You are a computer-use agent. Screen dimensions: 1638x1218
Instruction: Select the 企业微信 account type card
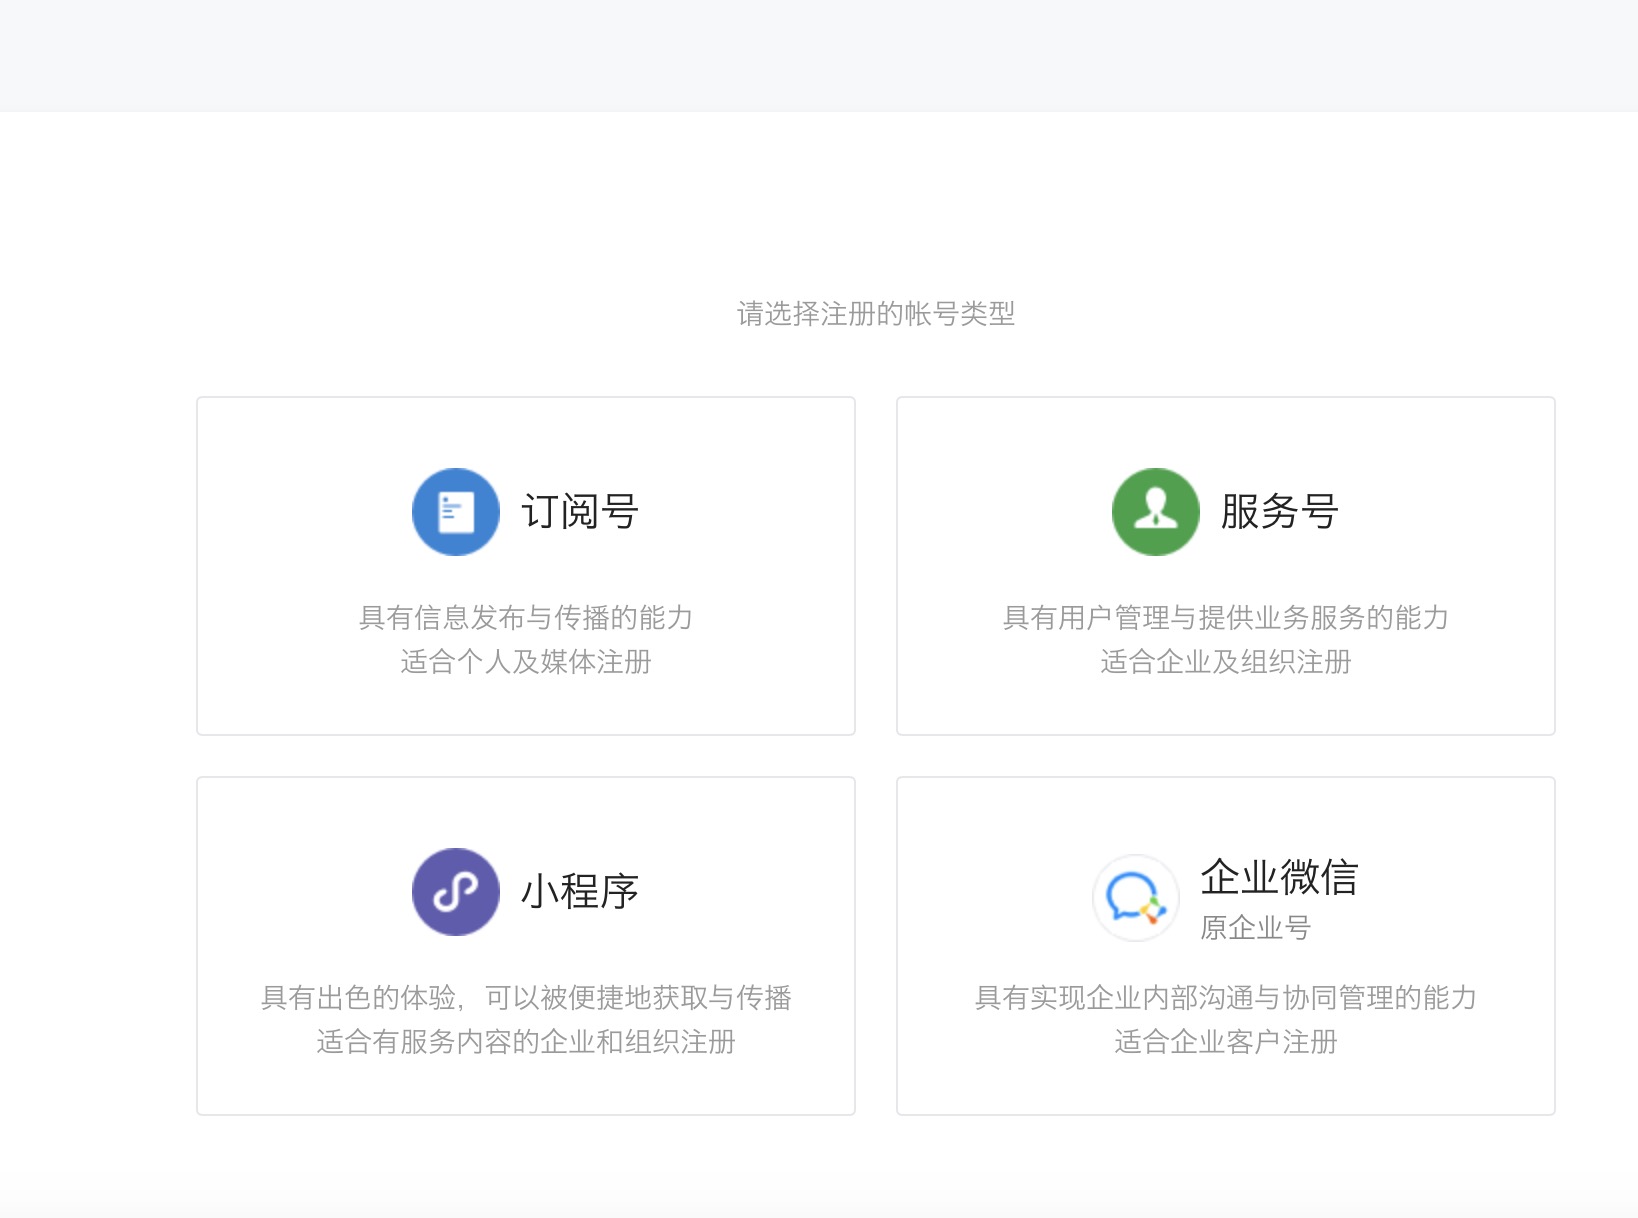click(x=1225, y=945)
